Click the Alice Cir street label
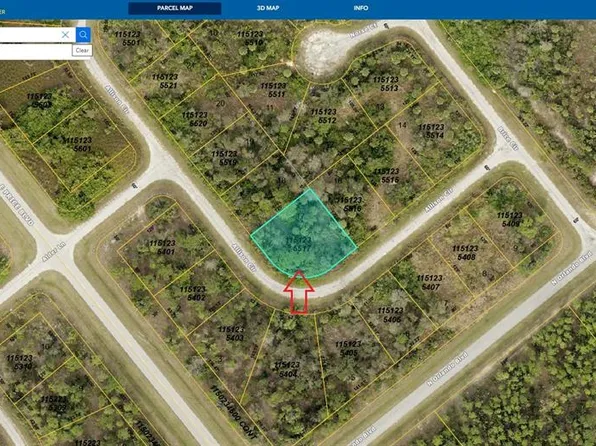Screen dimensions: 596x446 [507, 138]
